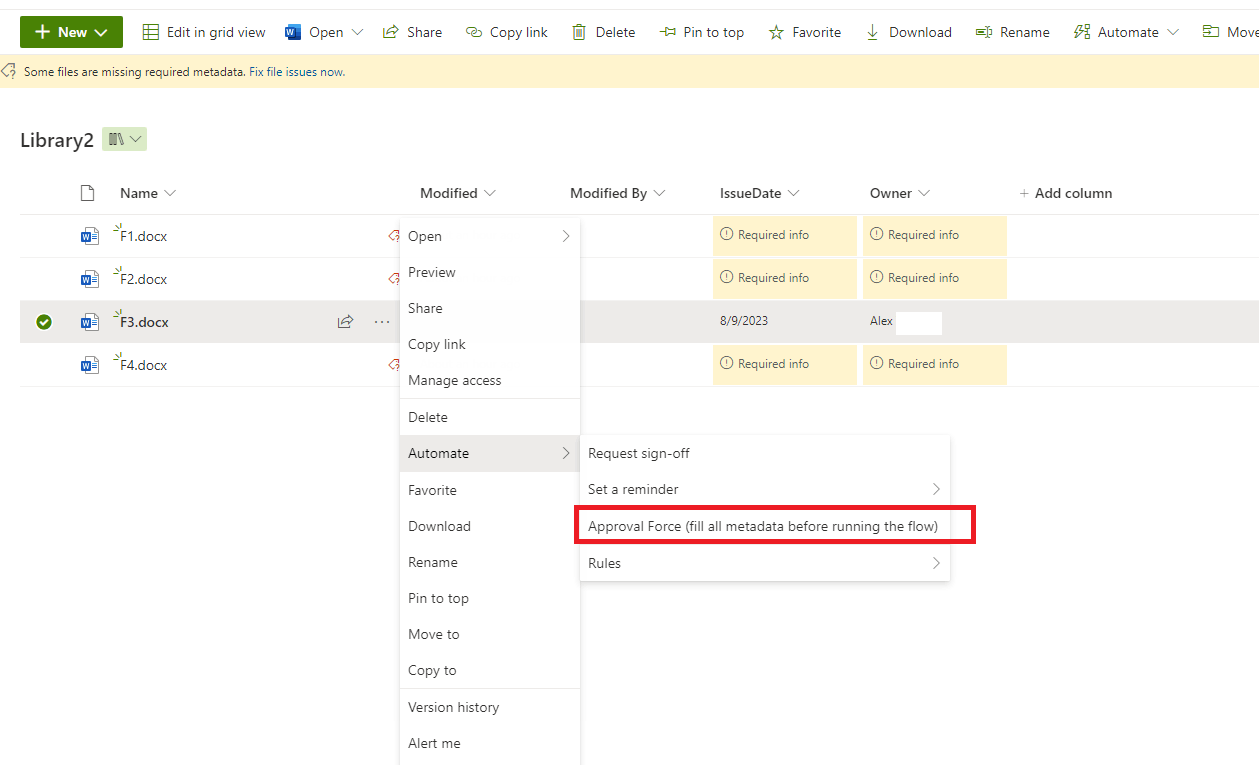Add a new column to the library
The image size is (1259, 765).
[x=1066, y=192]
